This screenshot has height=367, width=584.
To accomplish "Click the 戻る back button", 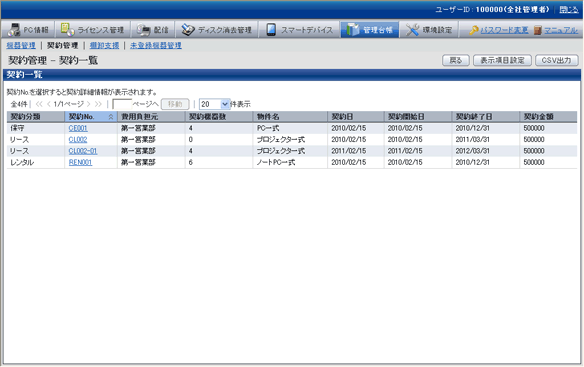I will [x=456, y=60].
